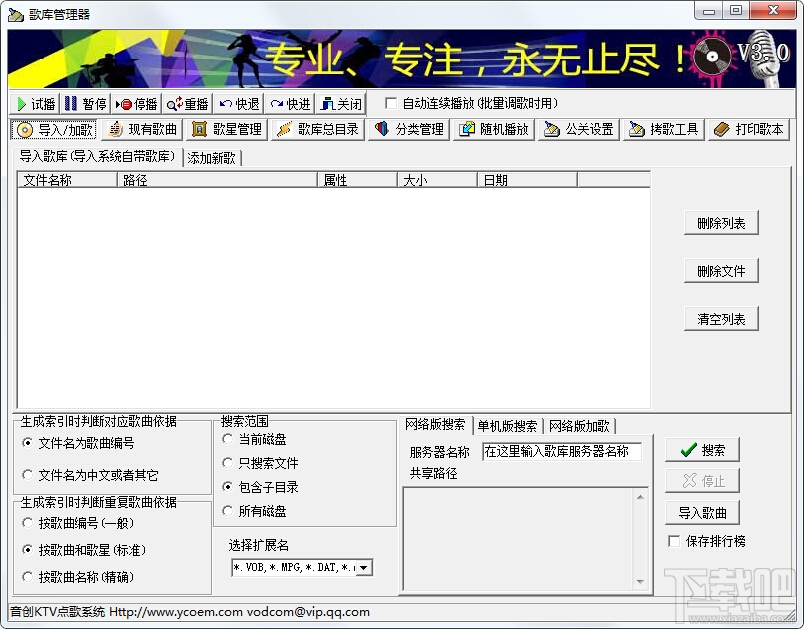Click the 删除列表 button
804x629 pixels.
[721, 223]
